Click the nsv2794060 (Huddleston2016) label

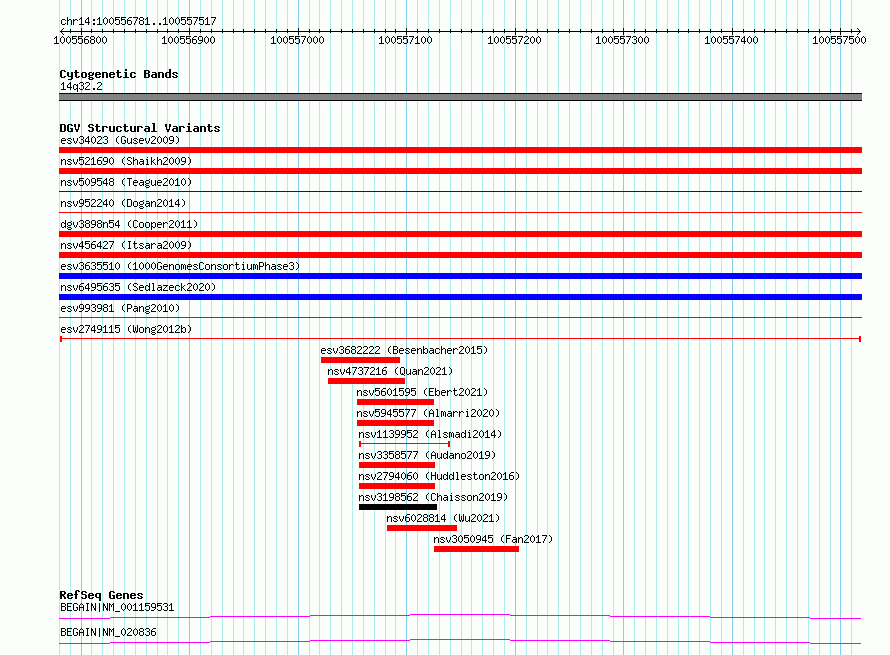[x=439, y=476]
